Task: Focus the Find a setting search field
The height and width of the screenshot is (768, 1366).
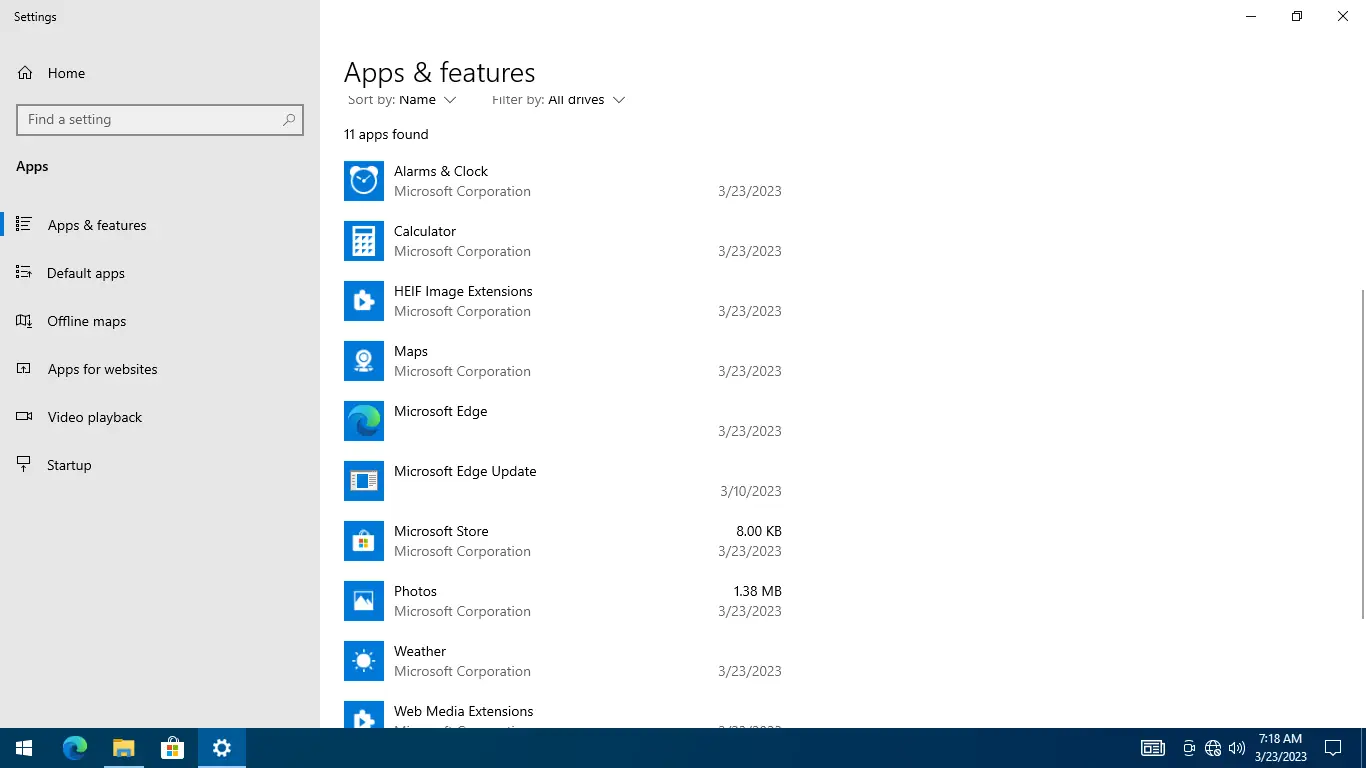Action: pyautogui.click(x=160, y=120)
